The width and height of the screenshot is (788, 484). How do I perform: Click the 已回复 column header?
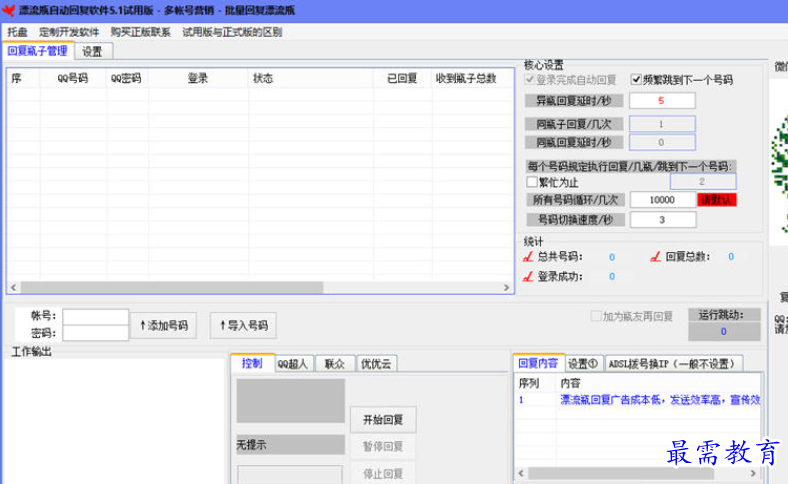(402, 78)
